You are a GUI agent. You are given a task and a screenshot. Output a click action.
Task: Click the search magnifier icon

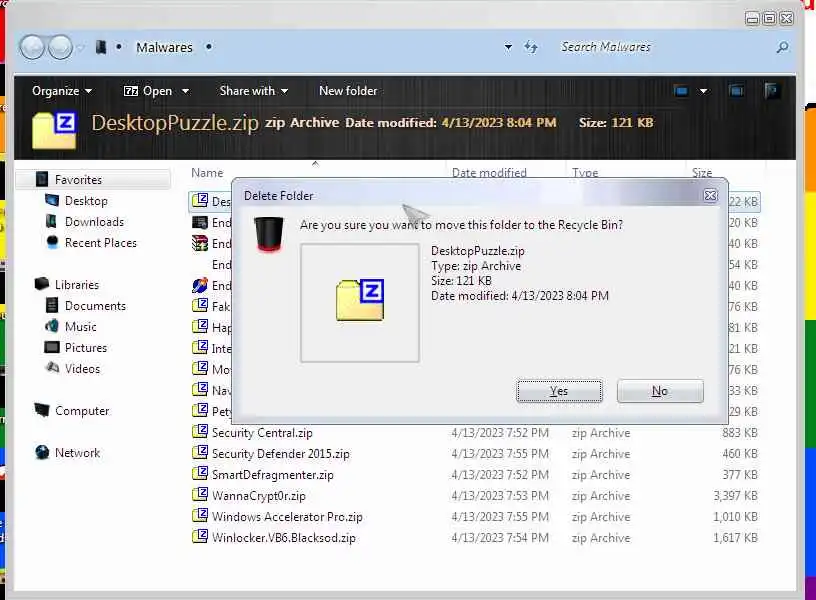coord(782,47)
